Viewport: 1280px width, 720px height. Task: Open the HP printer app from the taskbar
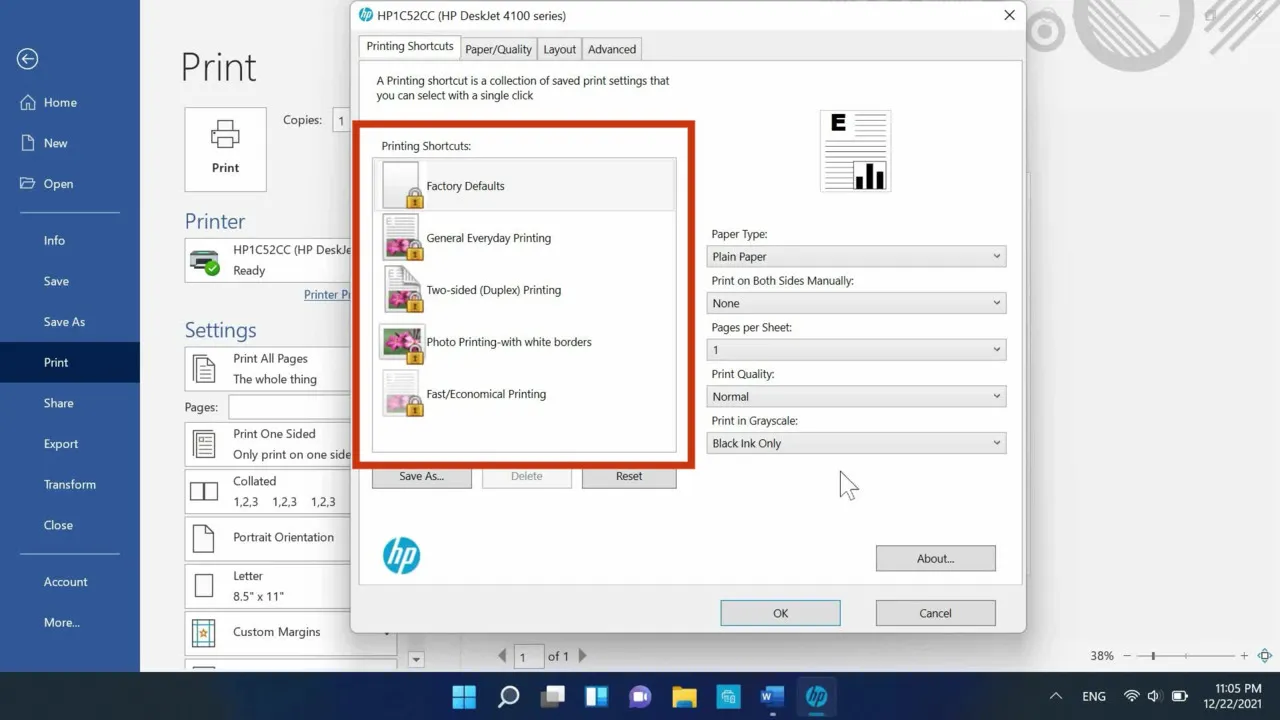(x=816, y=696)
